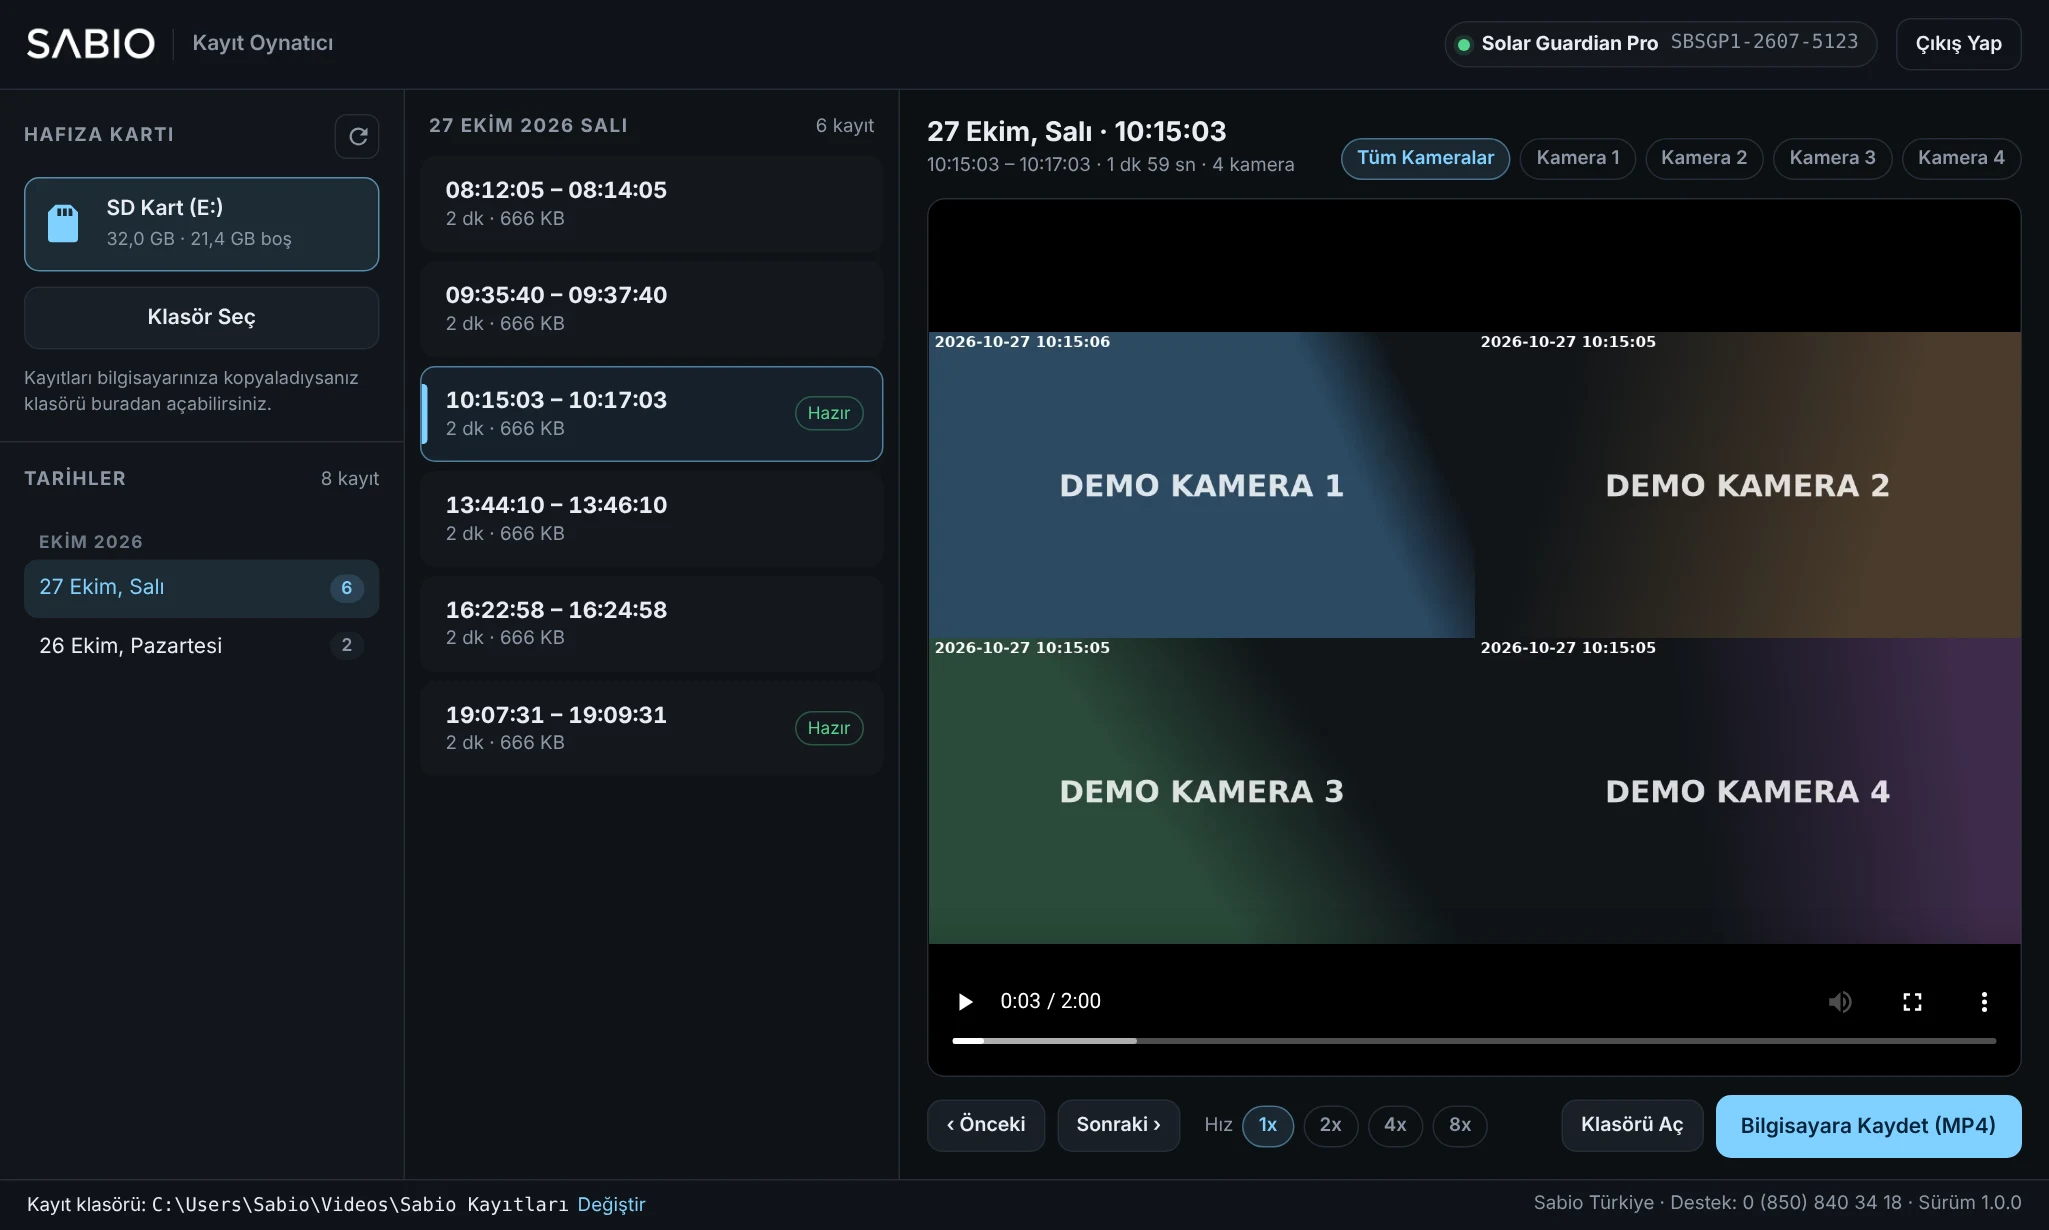Enter fullscreen video mode
The image size is (2049, 1230).
pos(1912,1001)
